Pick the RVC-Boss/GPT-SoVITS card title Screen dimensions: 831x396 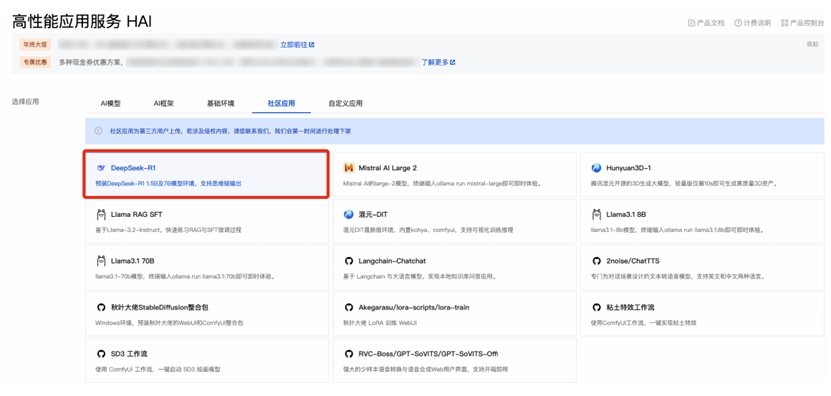[x=428, y=354]
